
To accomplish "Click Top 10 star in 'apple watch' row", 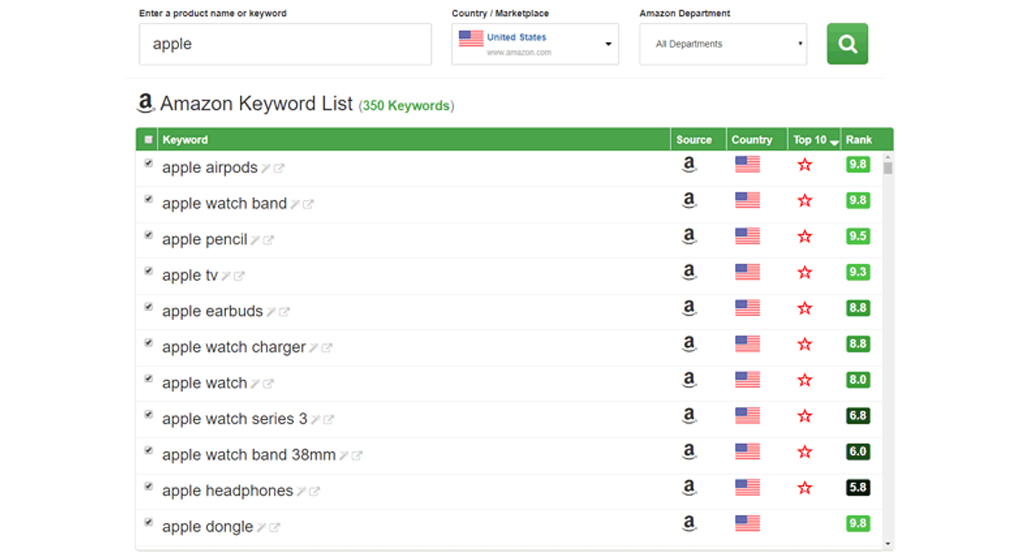I will pos(805,380).
